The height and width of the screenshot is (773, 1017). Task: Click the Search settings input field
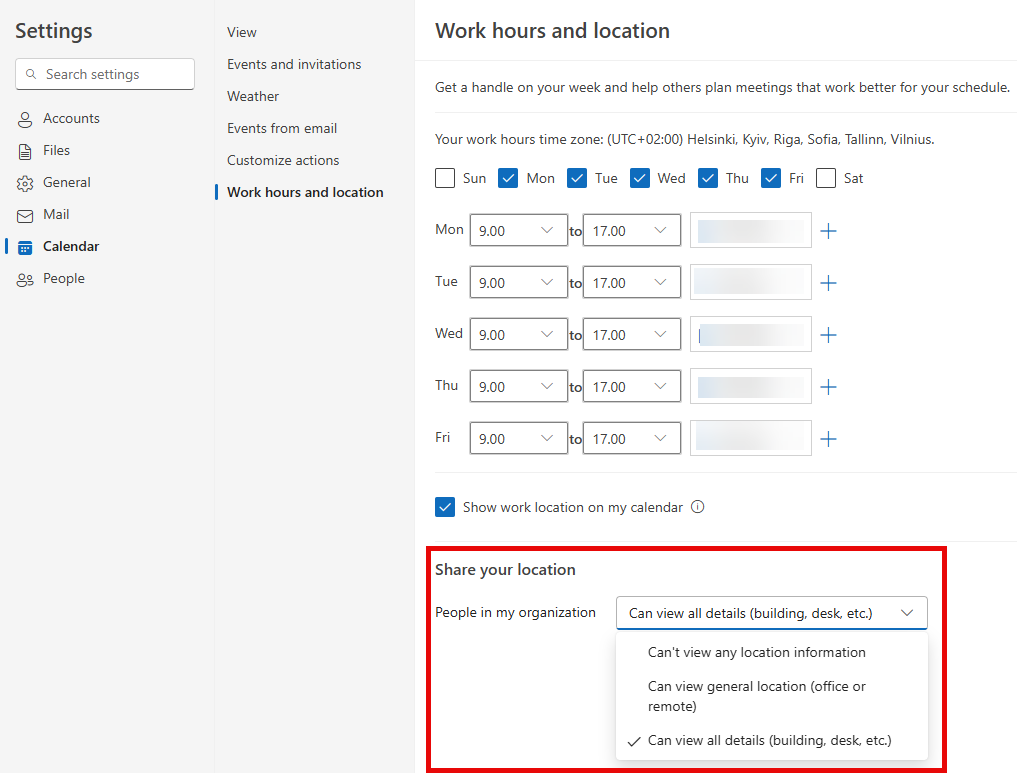click(104, 74)
